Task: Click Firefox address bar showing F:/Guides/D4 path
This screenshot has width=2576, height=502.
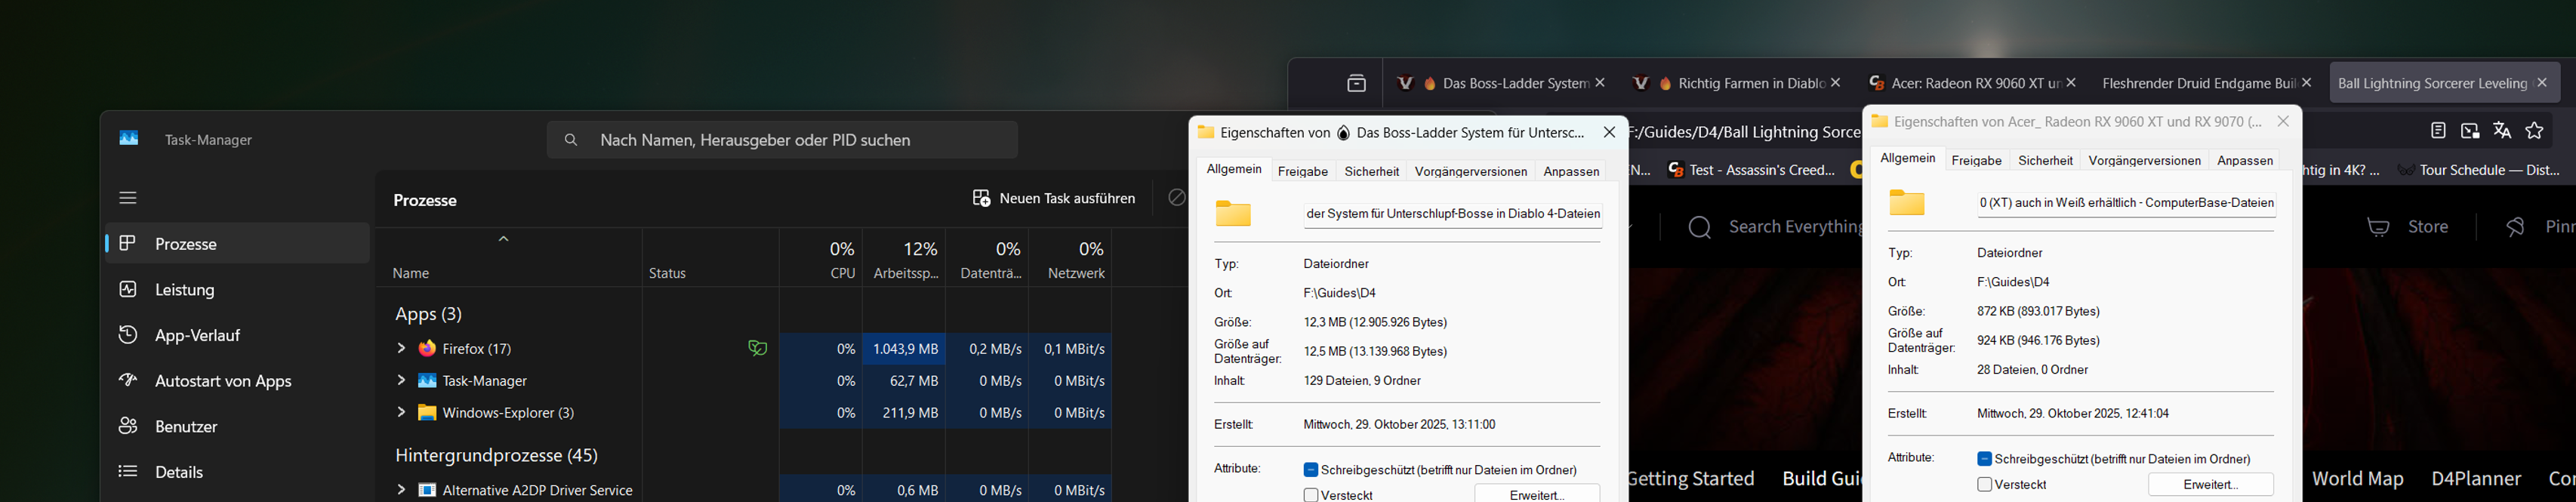Action: 1745,132
